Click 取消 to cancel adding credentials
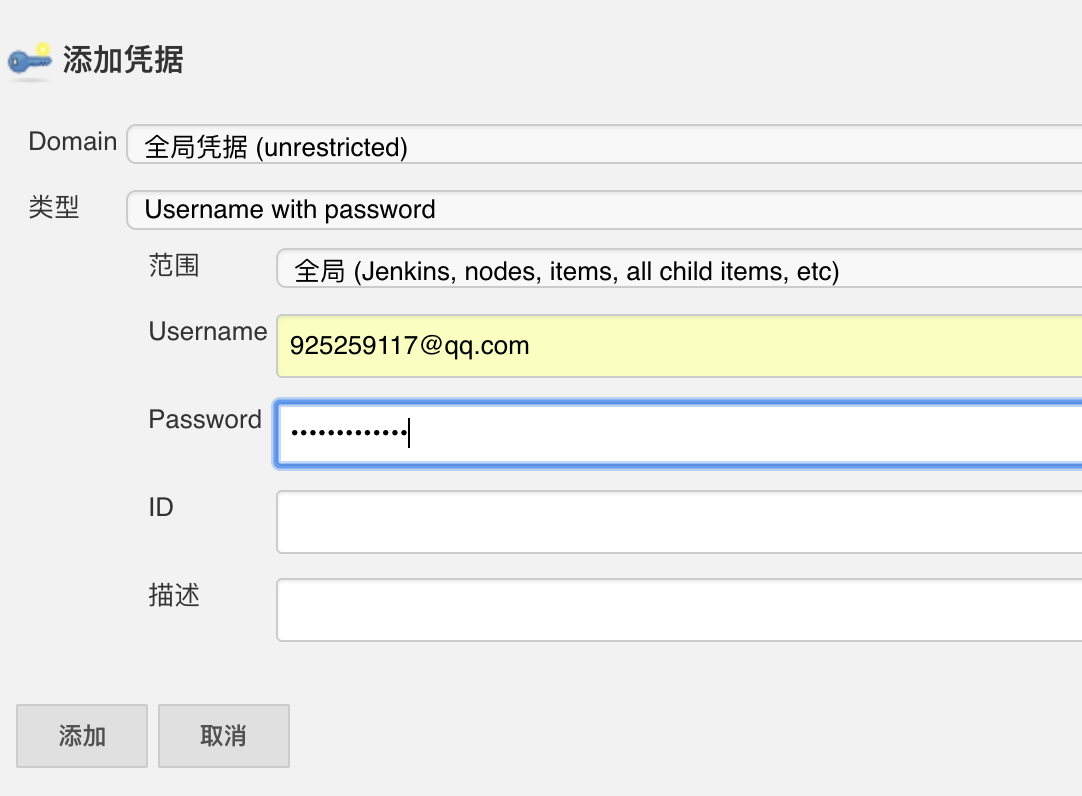 (223, 736)
